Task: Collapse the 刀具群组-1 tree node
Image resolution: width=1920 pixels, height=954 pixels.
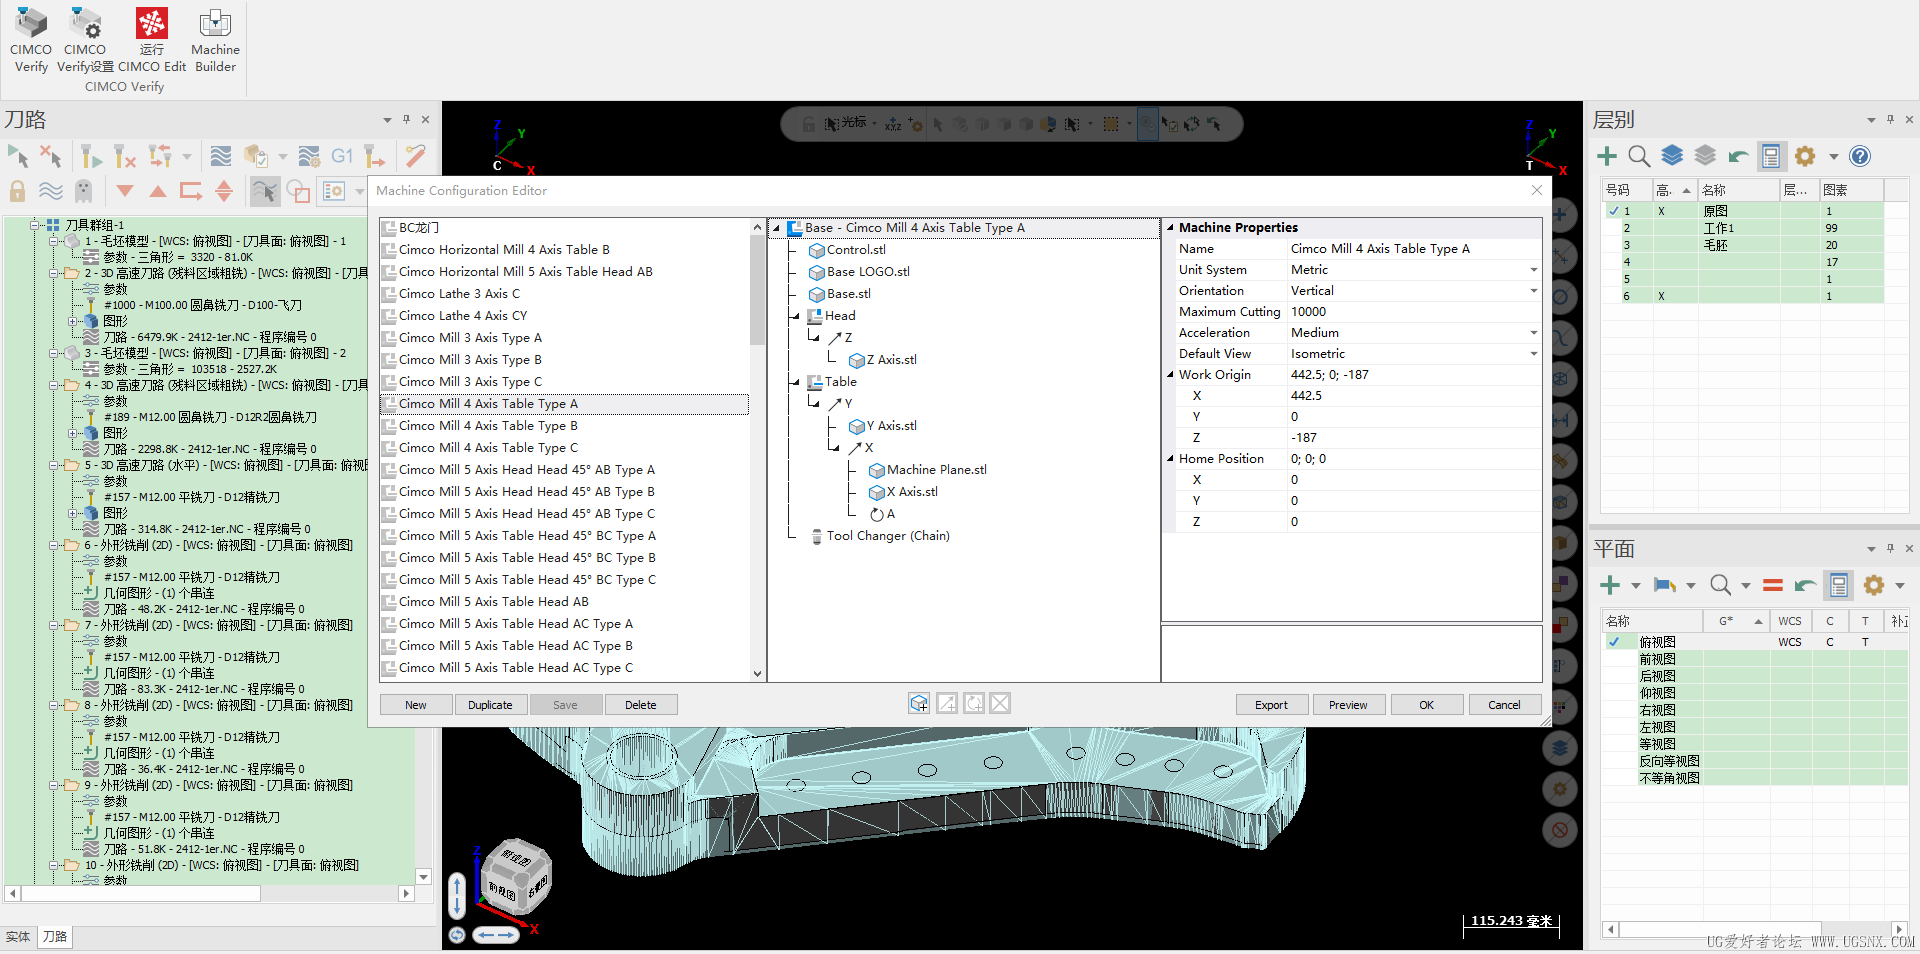Action: (x=35, y=225)
